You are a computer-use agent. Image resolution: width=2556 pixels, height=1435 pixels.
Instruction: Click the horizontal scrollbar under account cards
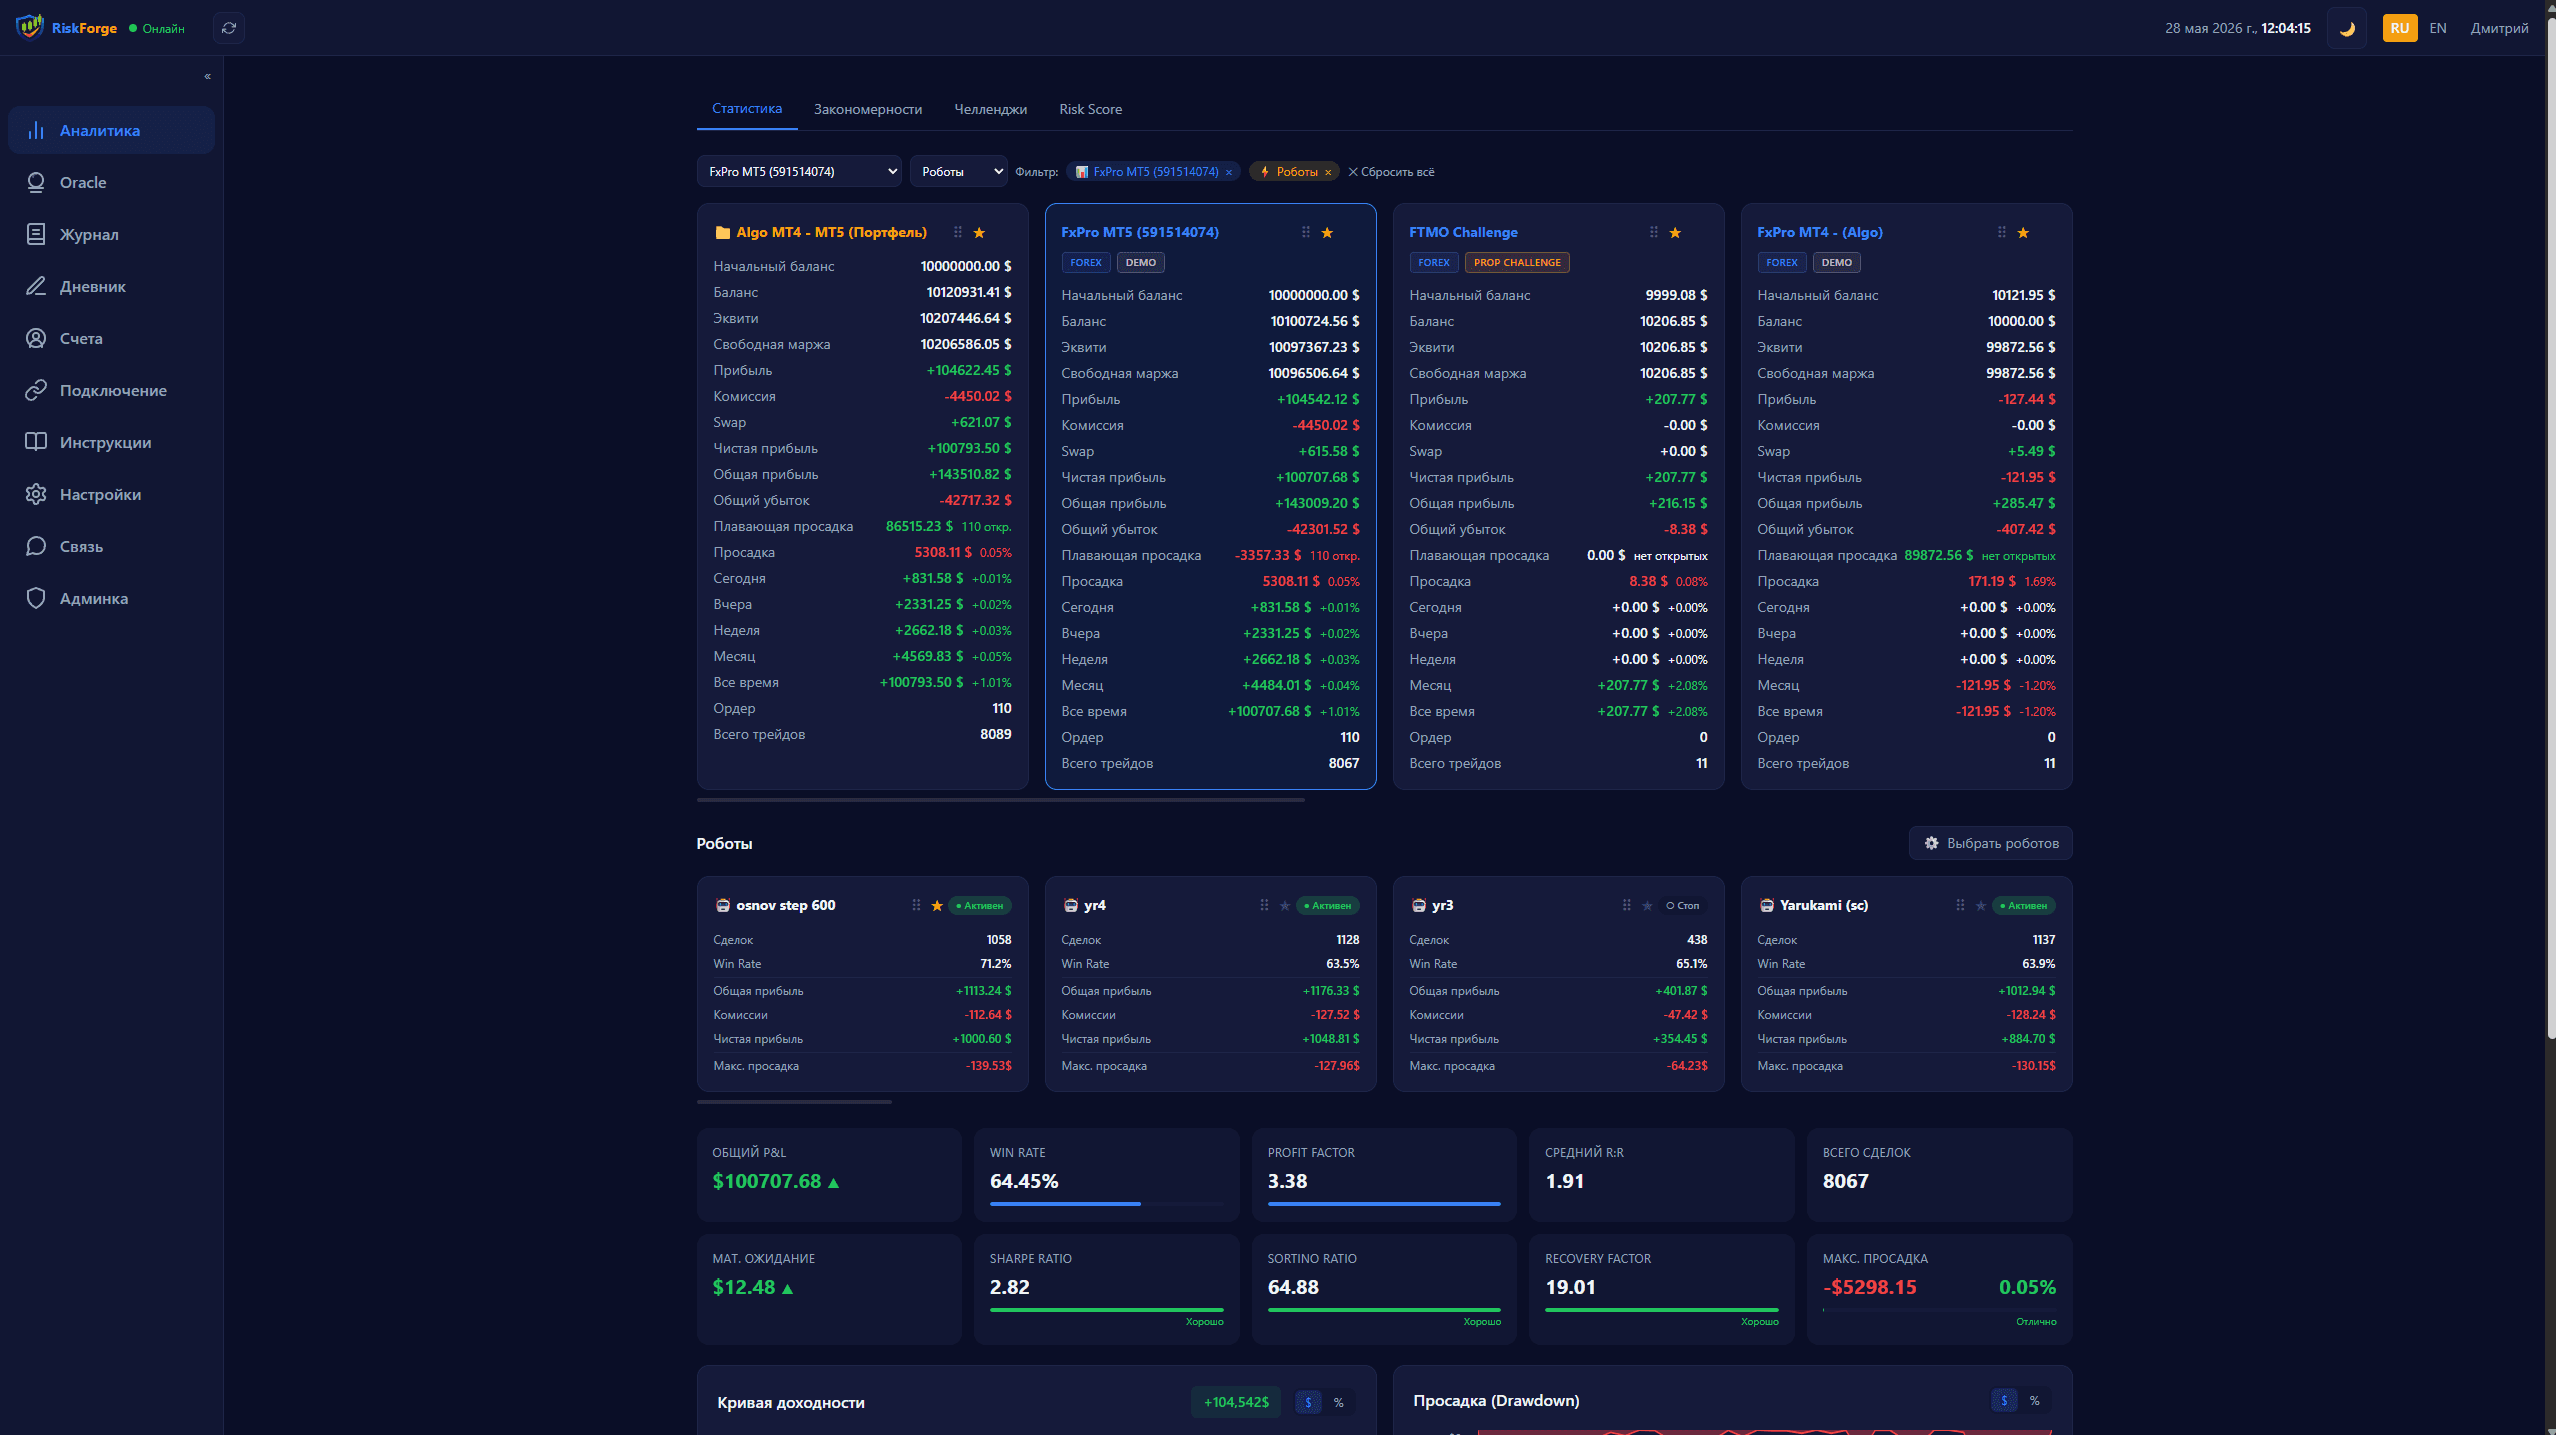tap(1000, 800)
